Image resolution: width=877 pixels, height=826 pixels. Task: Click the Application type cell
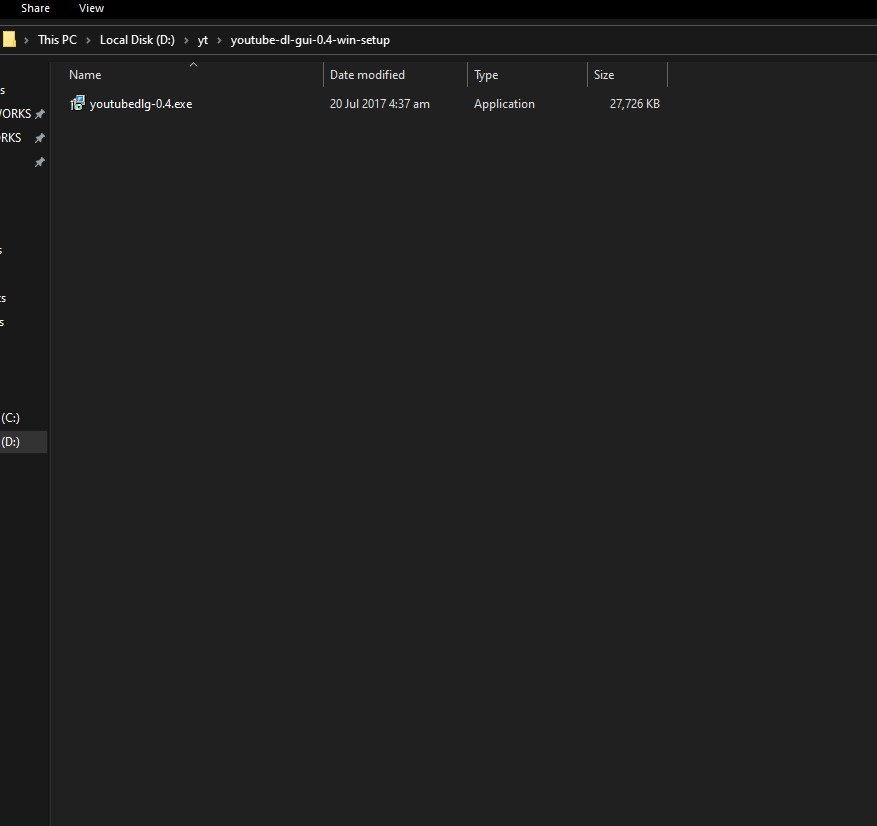[x=504, y=104]
